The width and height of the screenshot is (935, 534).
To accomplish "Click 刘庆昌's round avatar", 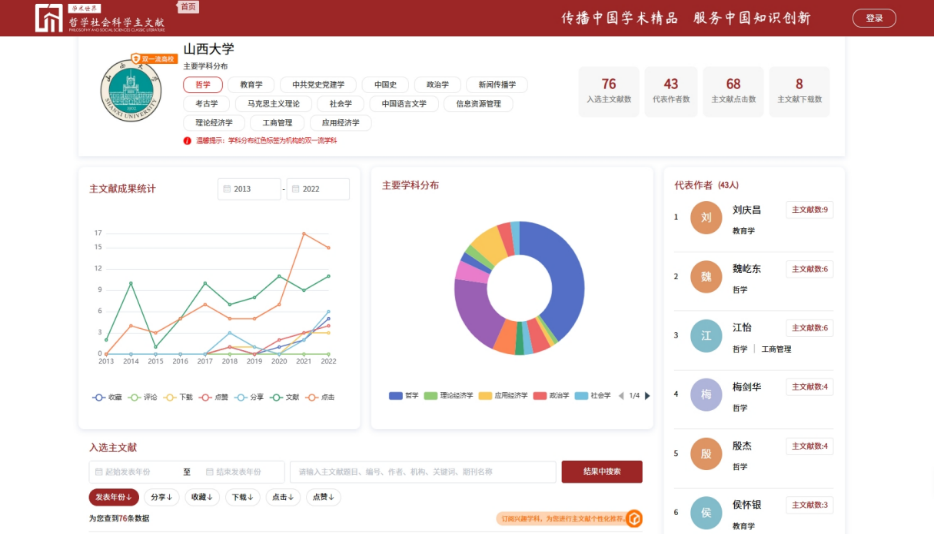I will (705, 217).
